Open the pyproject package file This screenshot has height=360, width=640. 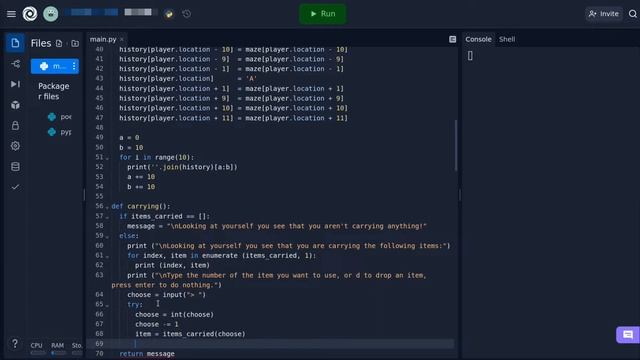(x=60, y=132)
